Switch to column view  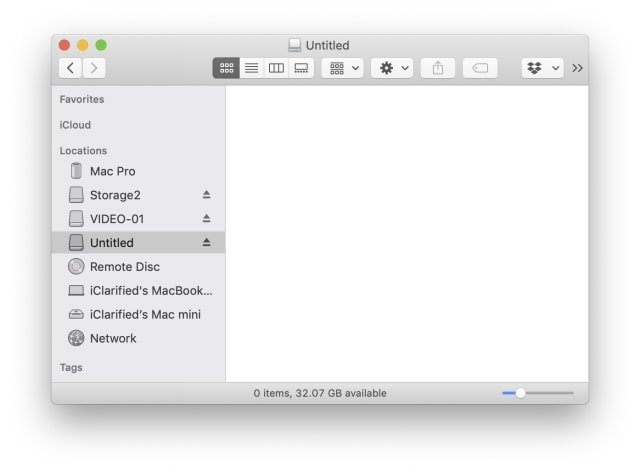276,68
